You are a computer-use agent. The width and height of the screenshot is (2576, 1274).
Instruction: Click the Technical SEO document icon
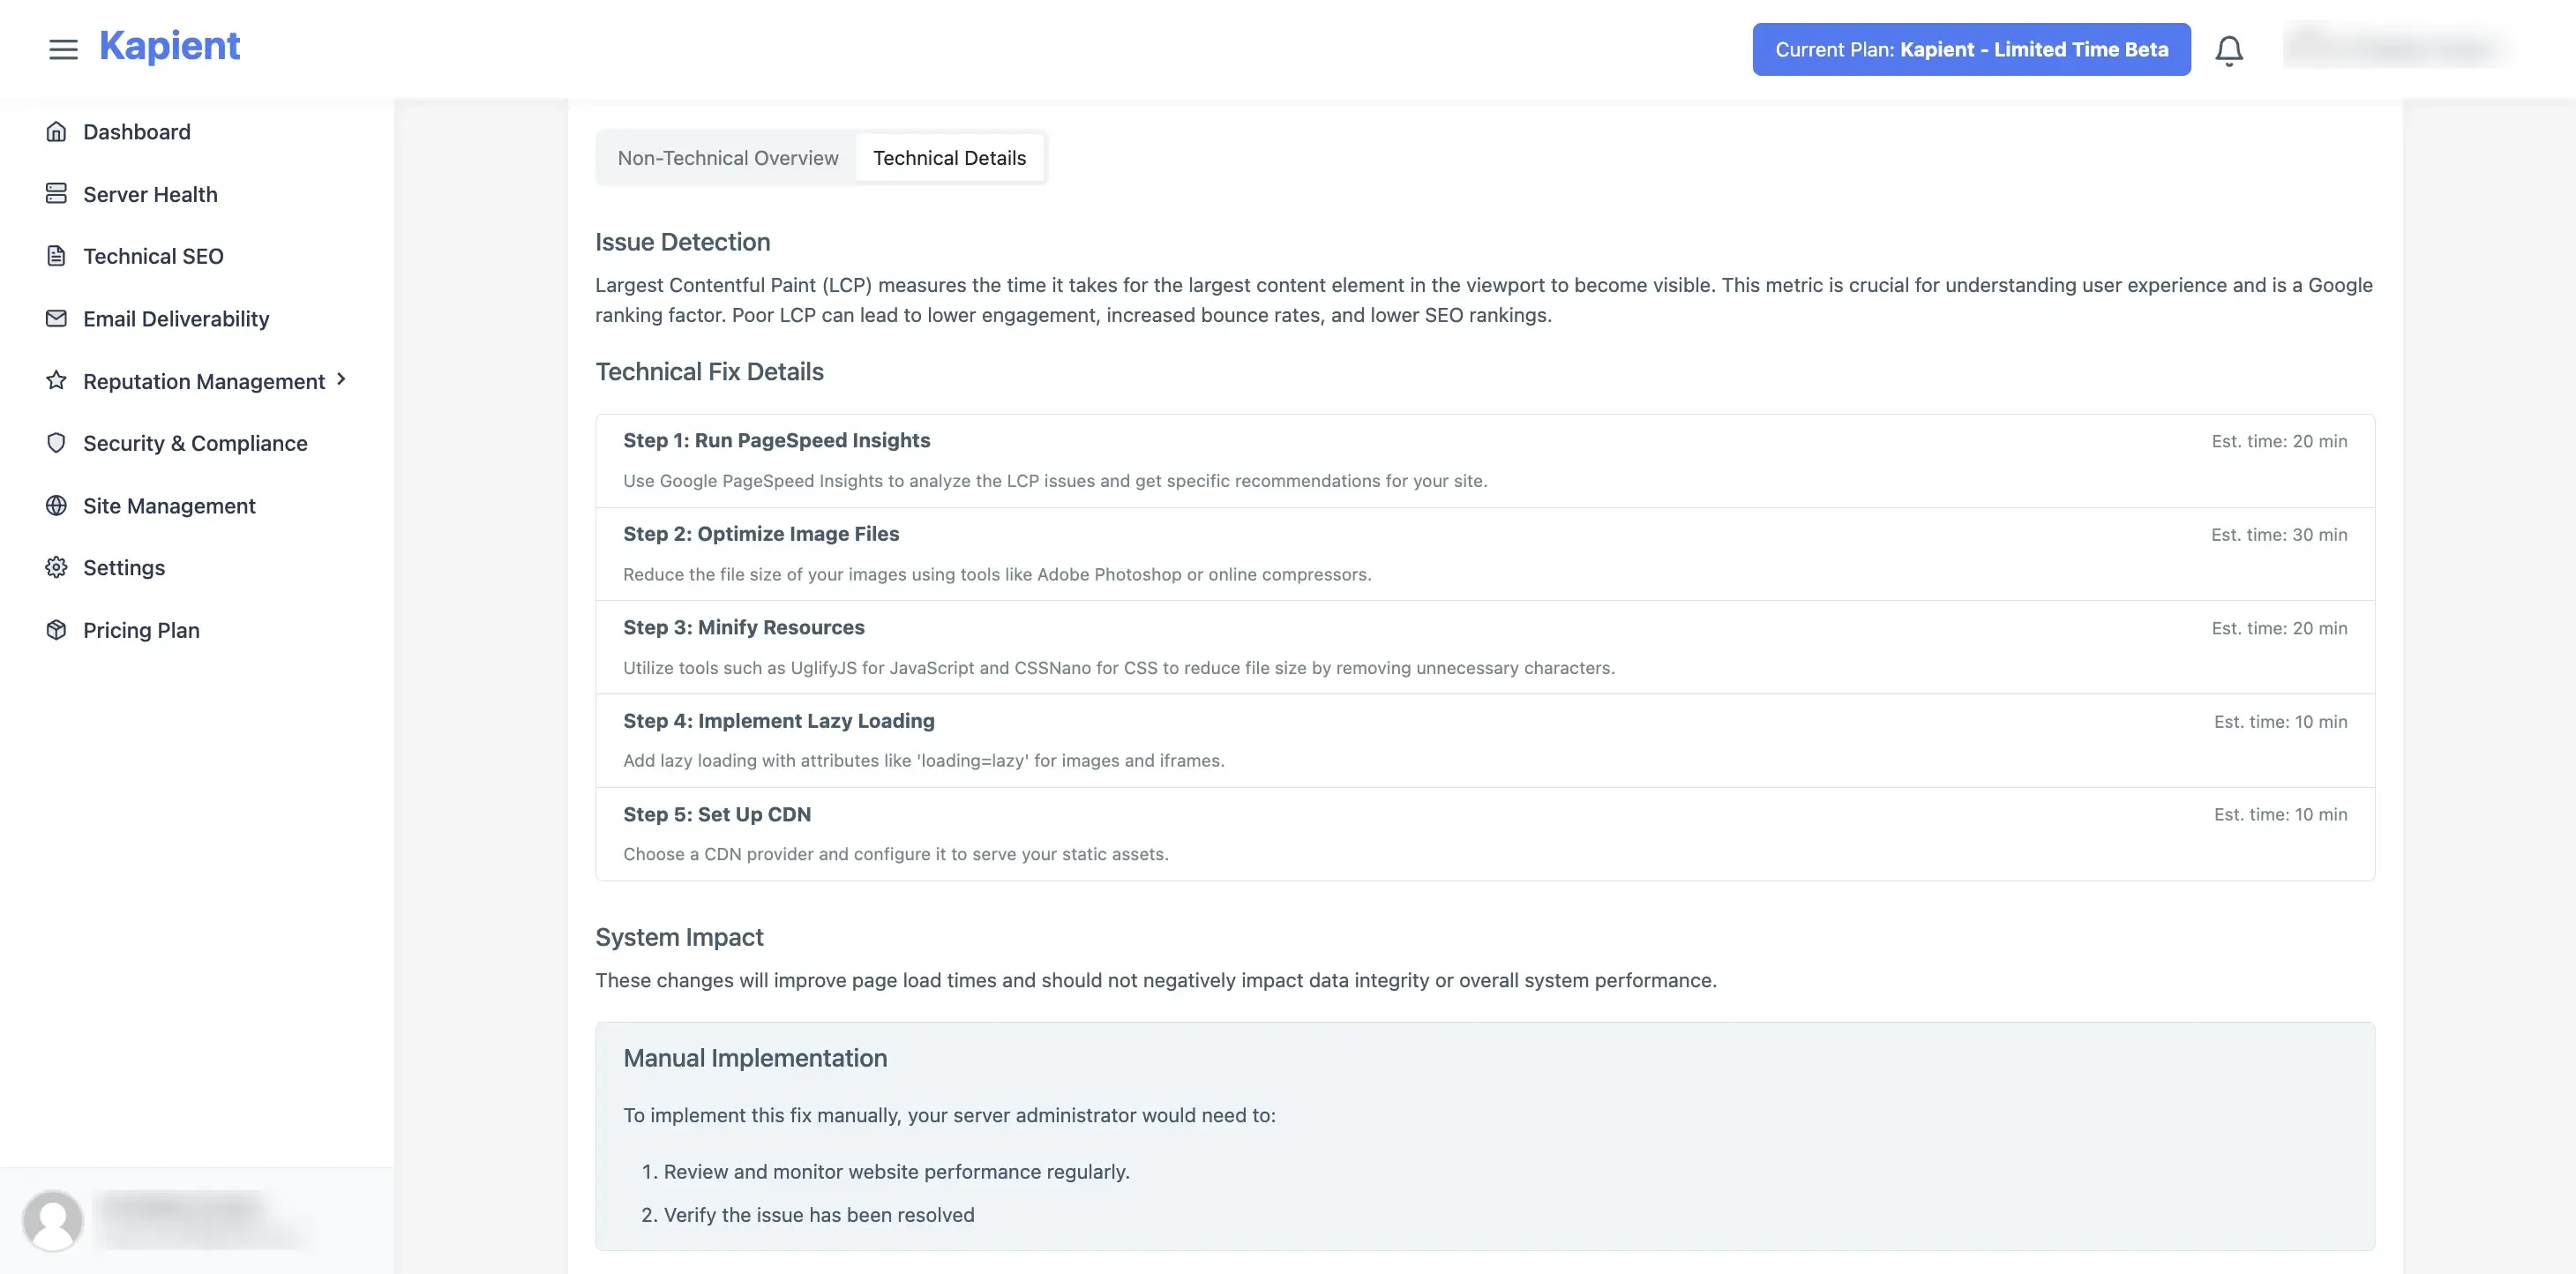click(56, 256)
